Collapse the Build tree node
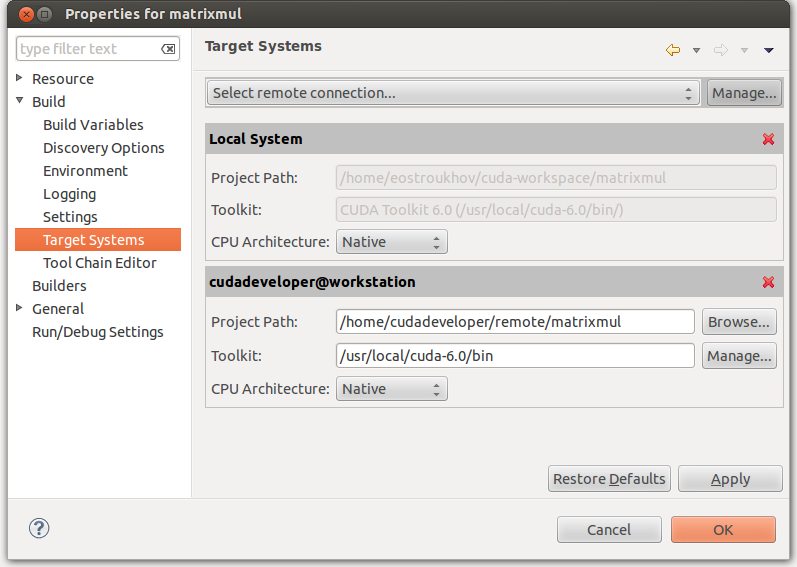This screenshot has height=567, width=797. [x=20, y=101]
